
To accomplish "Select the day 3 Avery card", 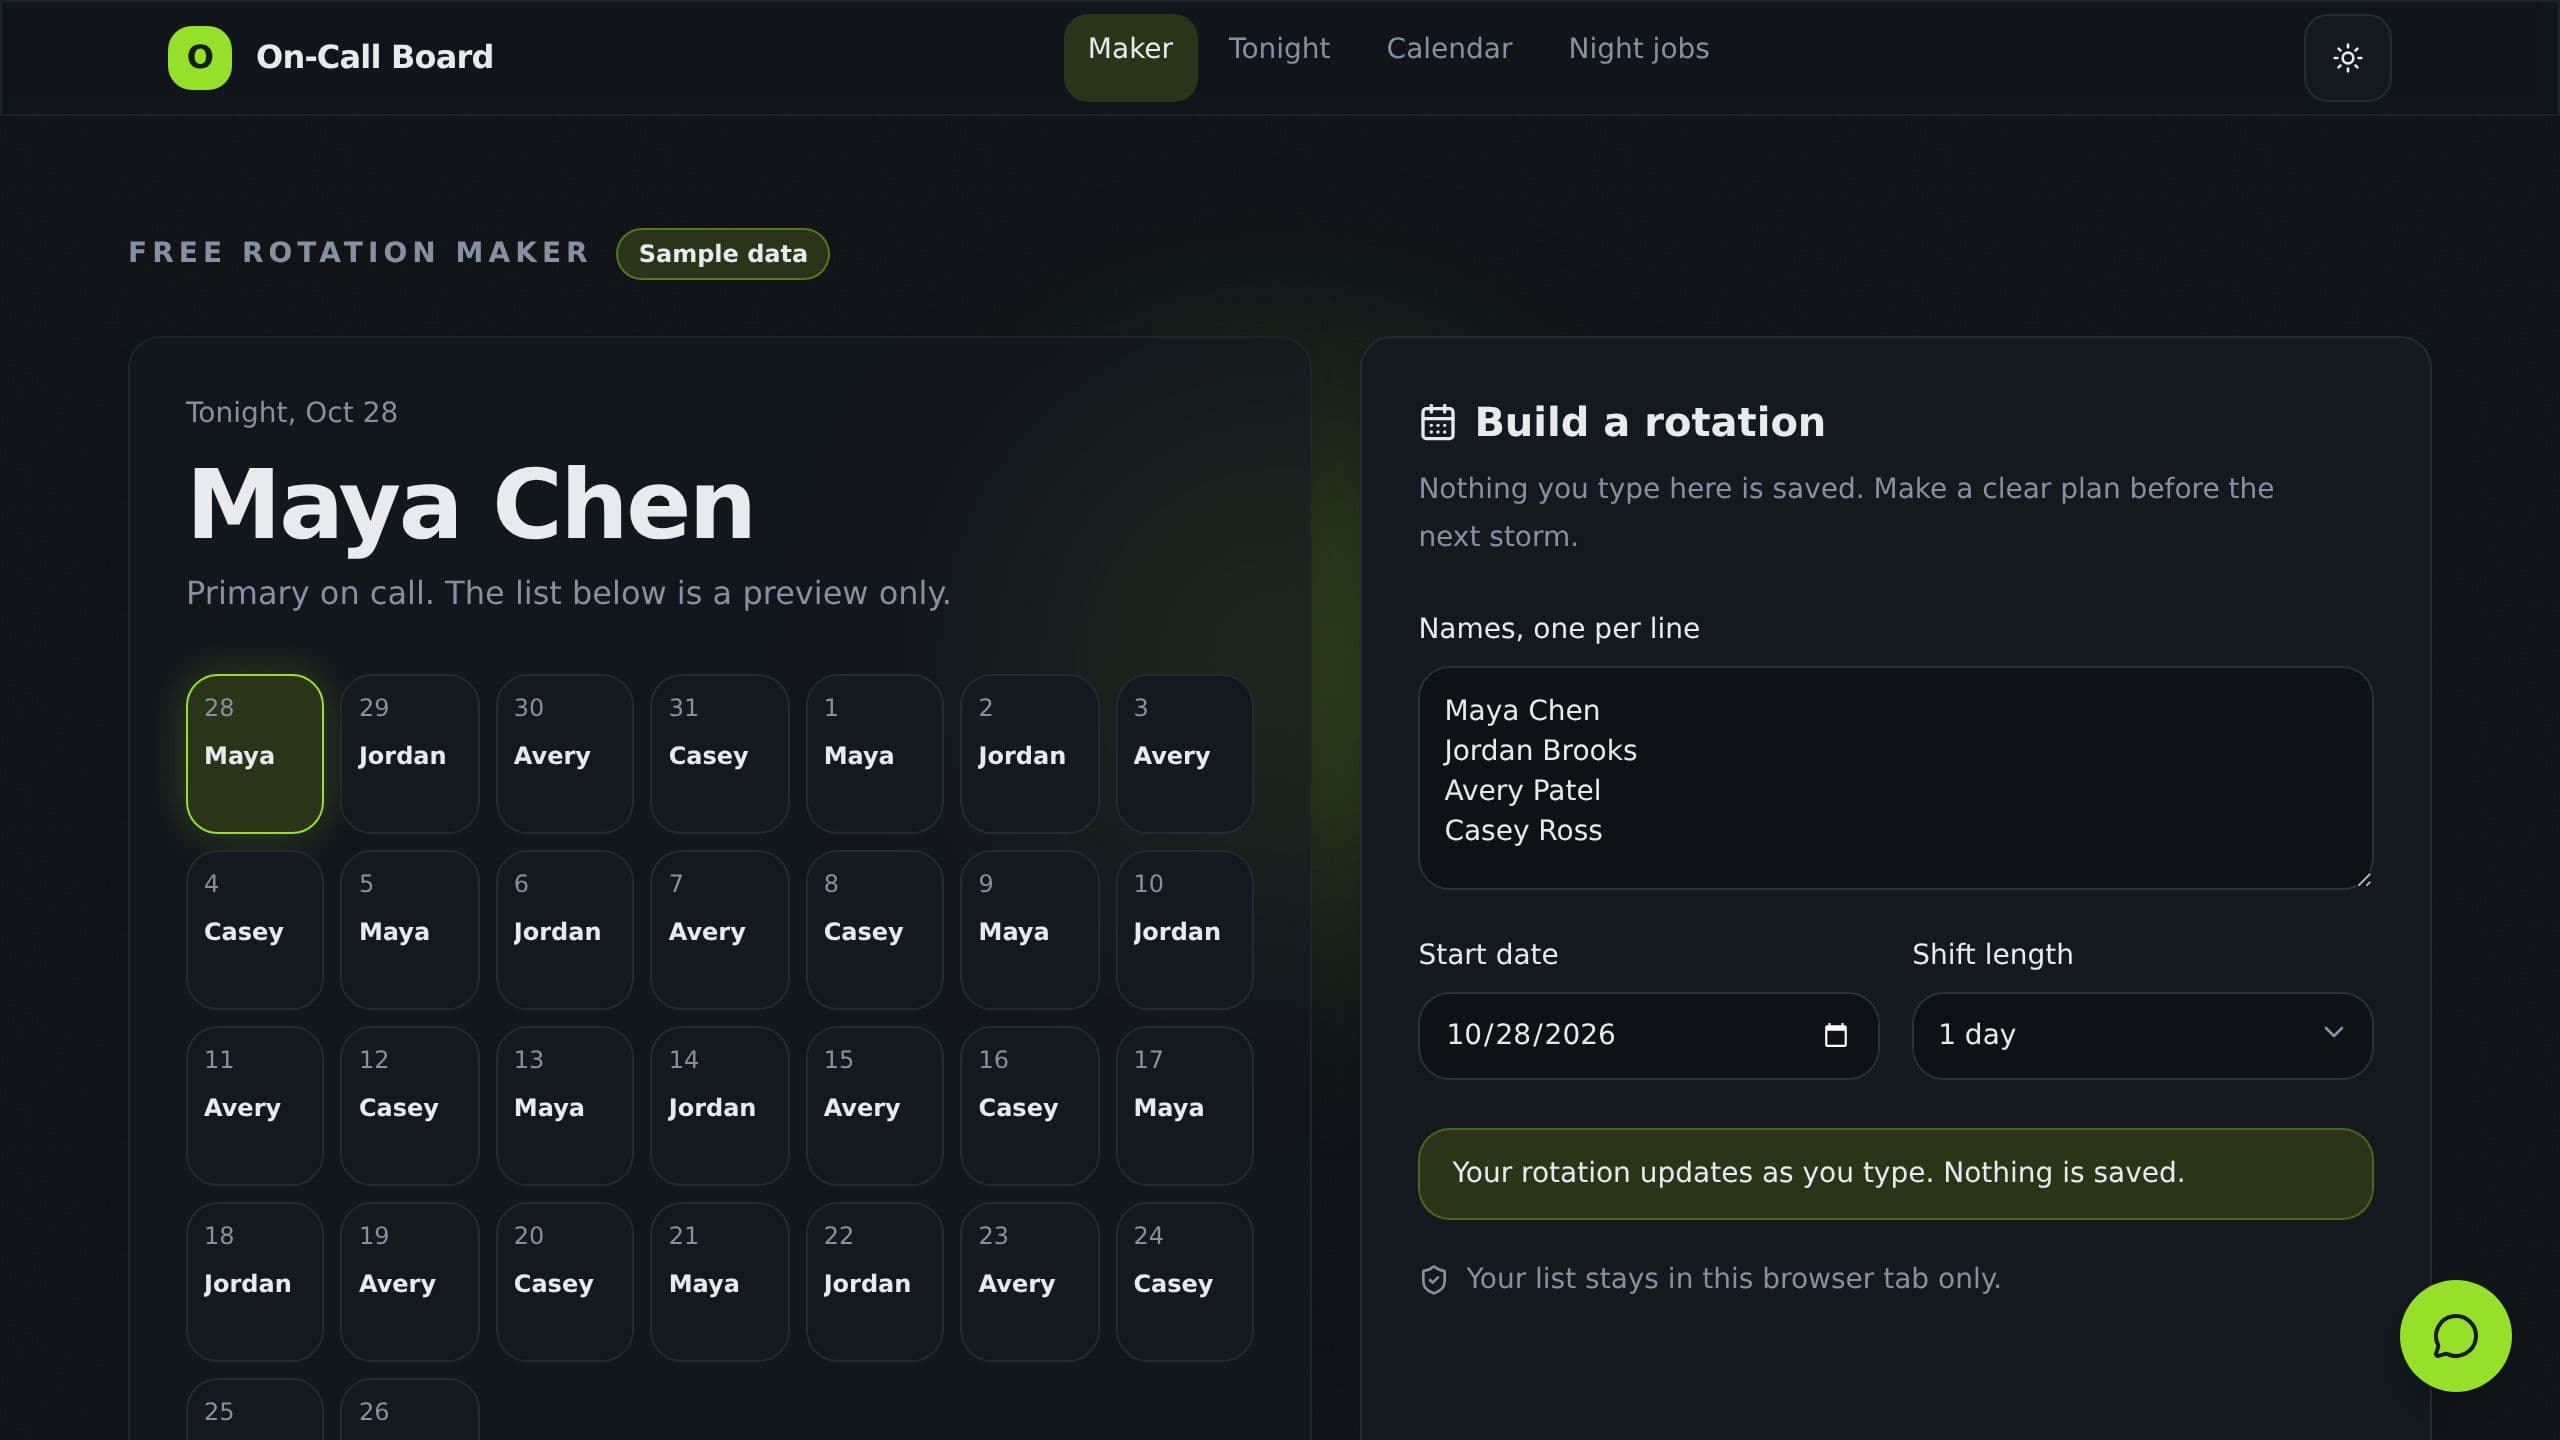I will pos(1185,754).
